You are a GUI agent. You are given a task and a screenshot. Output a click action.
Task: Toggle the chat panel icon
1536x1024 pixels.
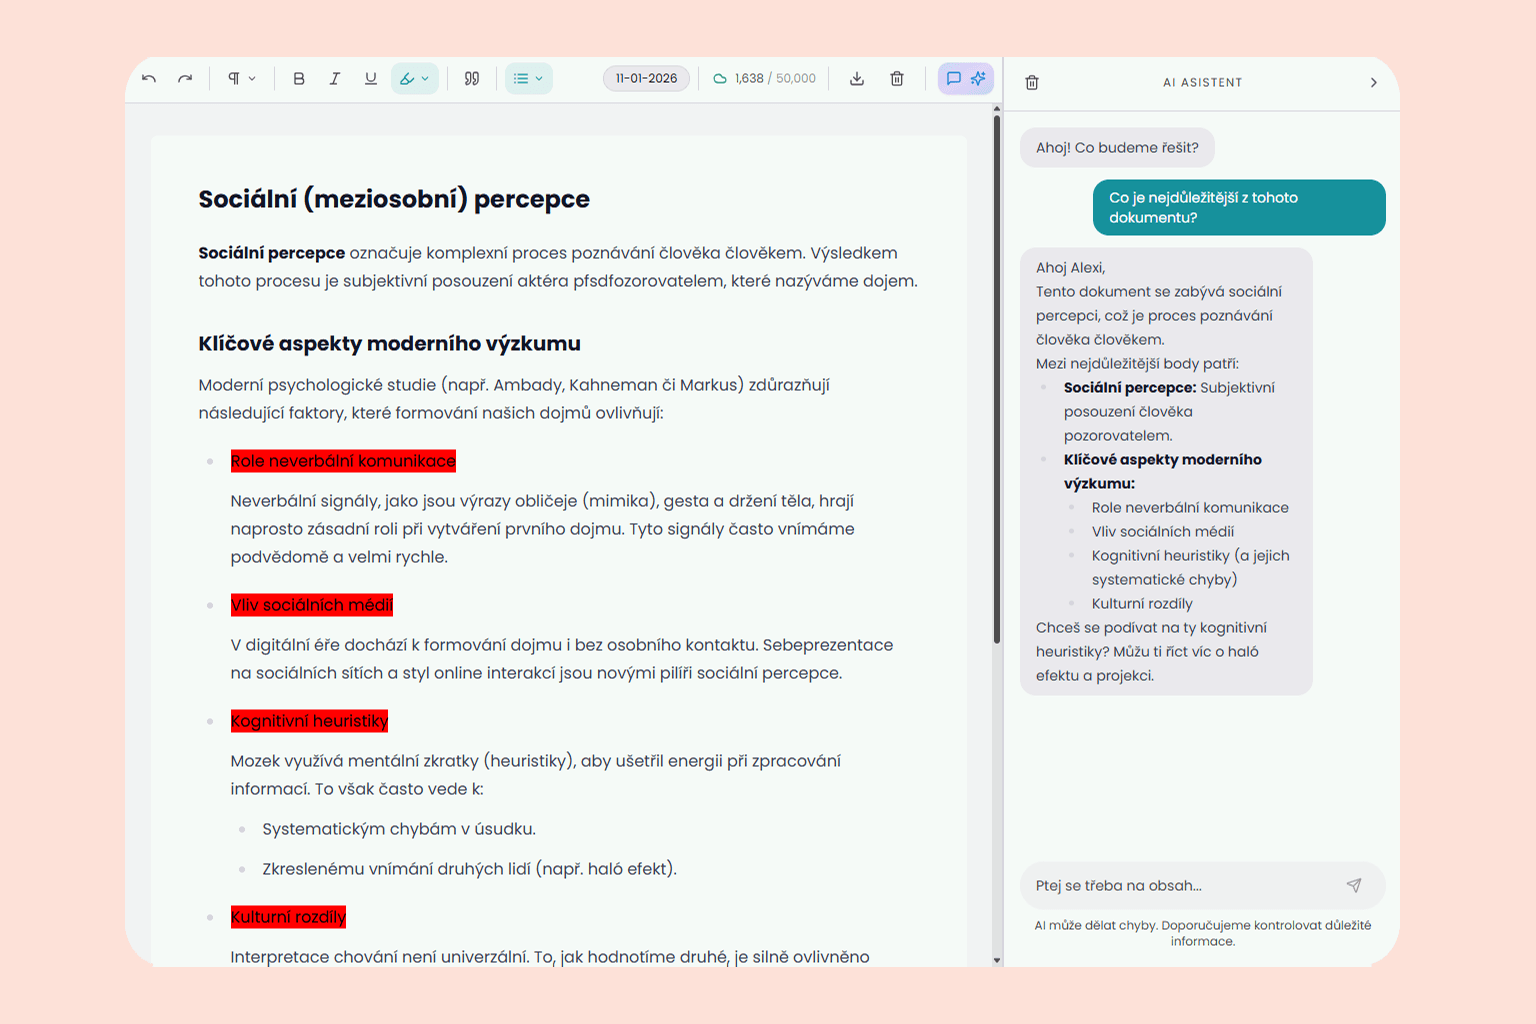953,79
